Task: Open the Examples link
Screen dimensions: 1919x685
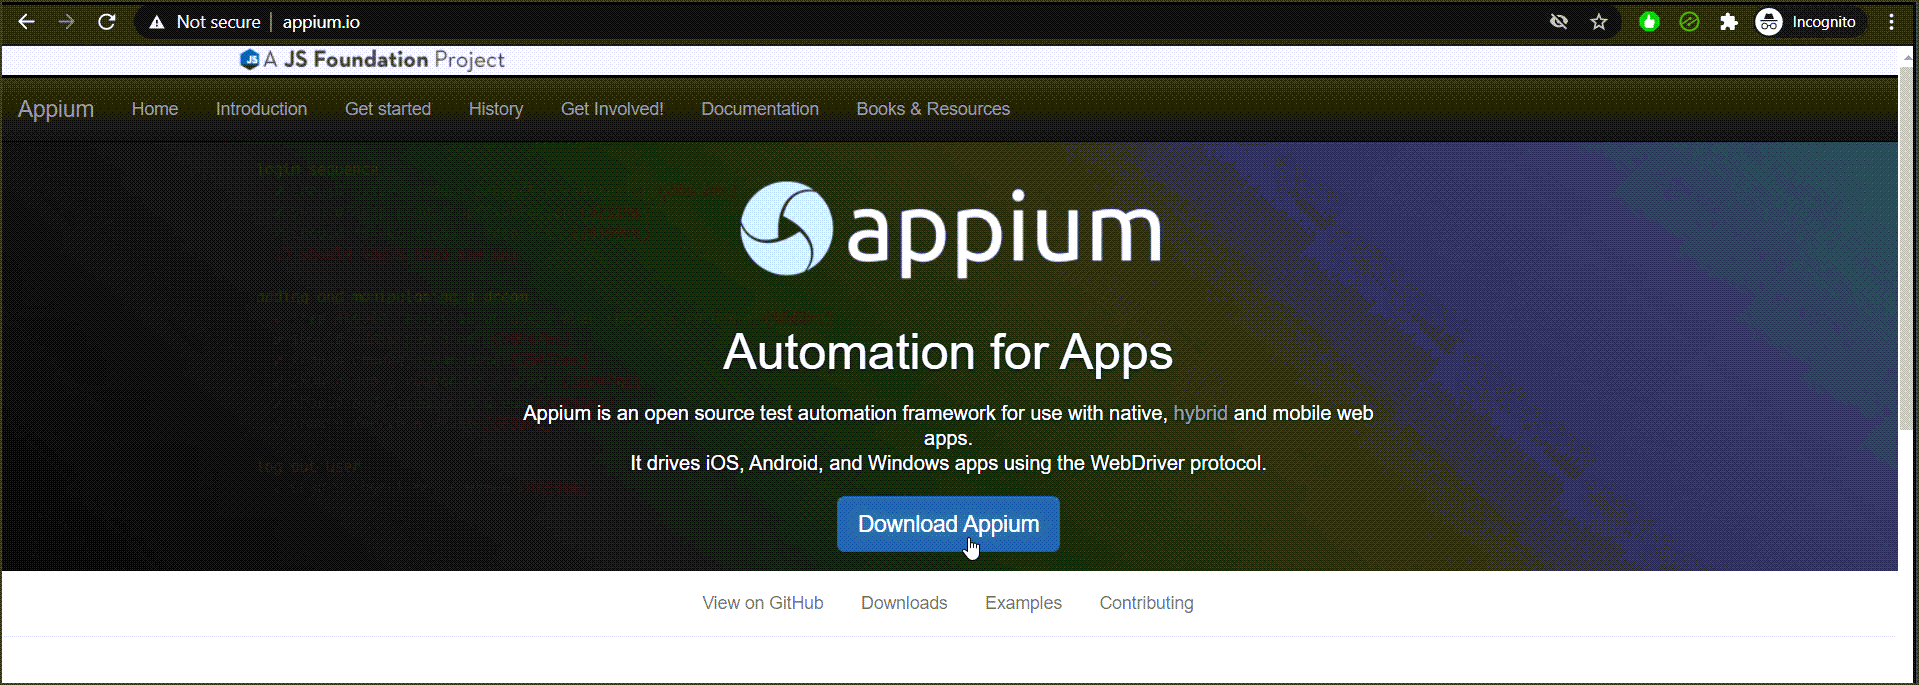Action: pyautogui.click(x=1023, y=603)
